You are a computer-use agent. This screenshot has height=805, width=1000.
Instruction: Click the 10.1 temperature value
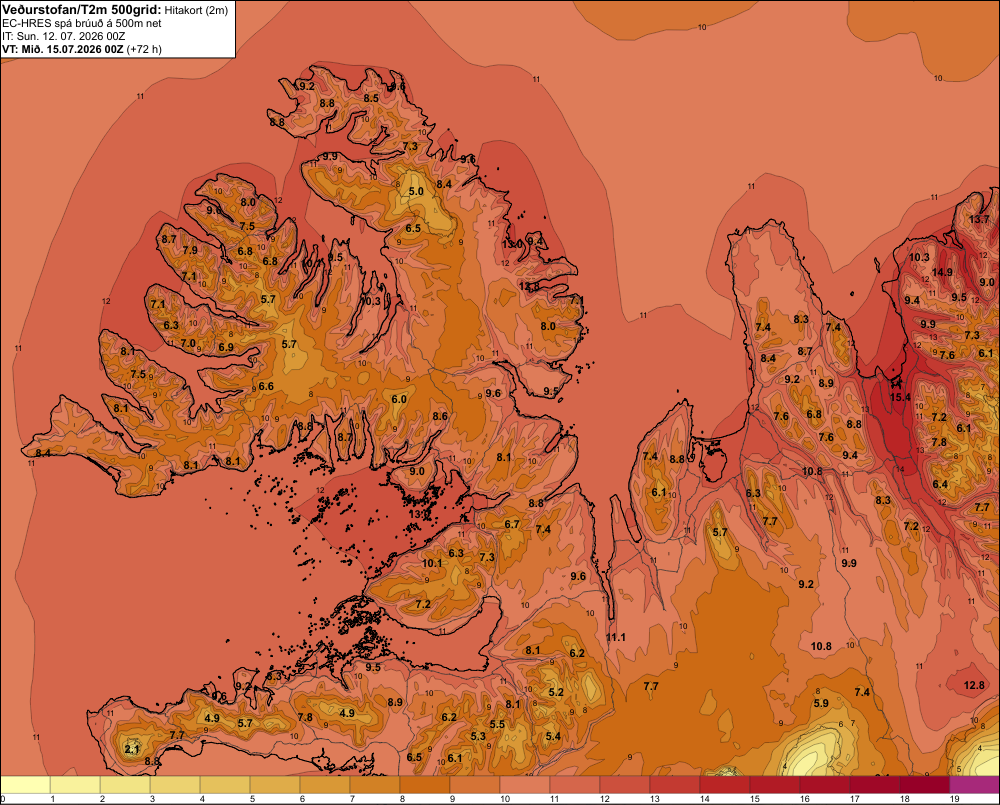[x=432, y=563]
